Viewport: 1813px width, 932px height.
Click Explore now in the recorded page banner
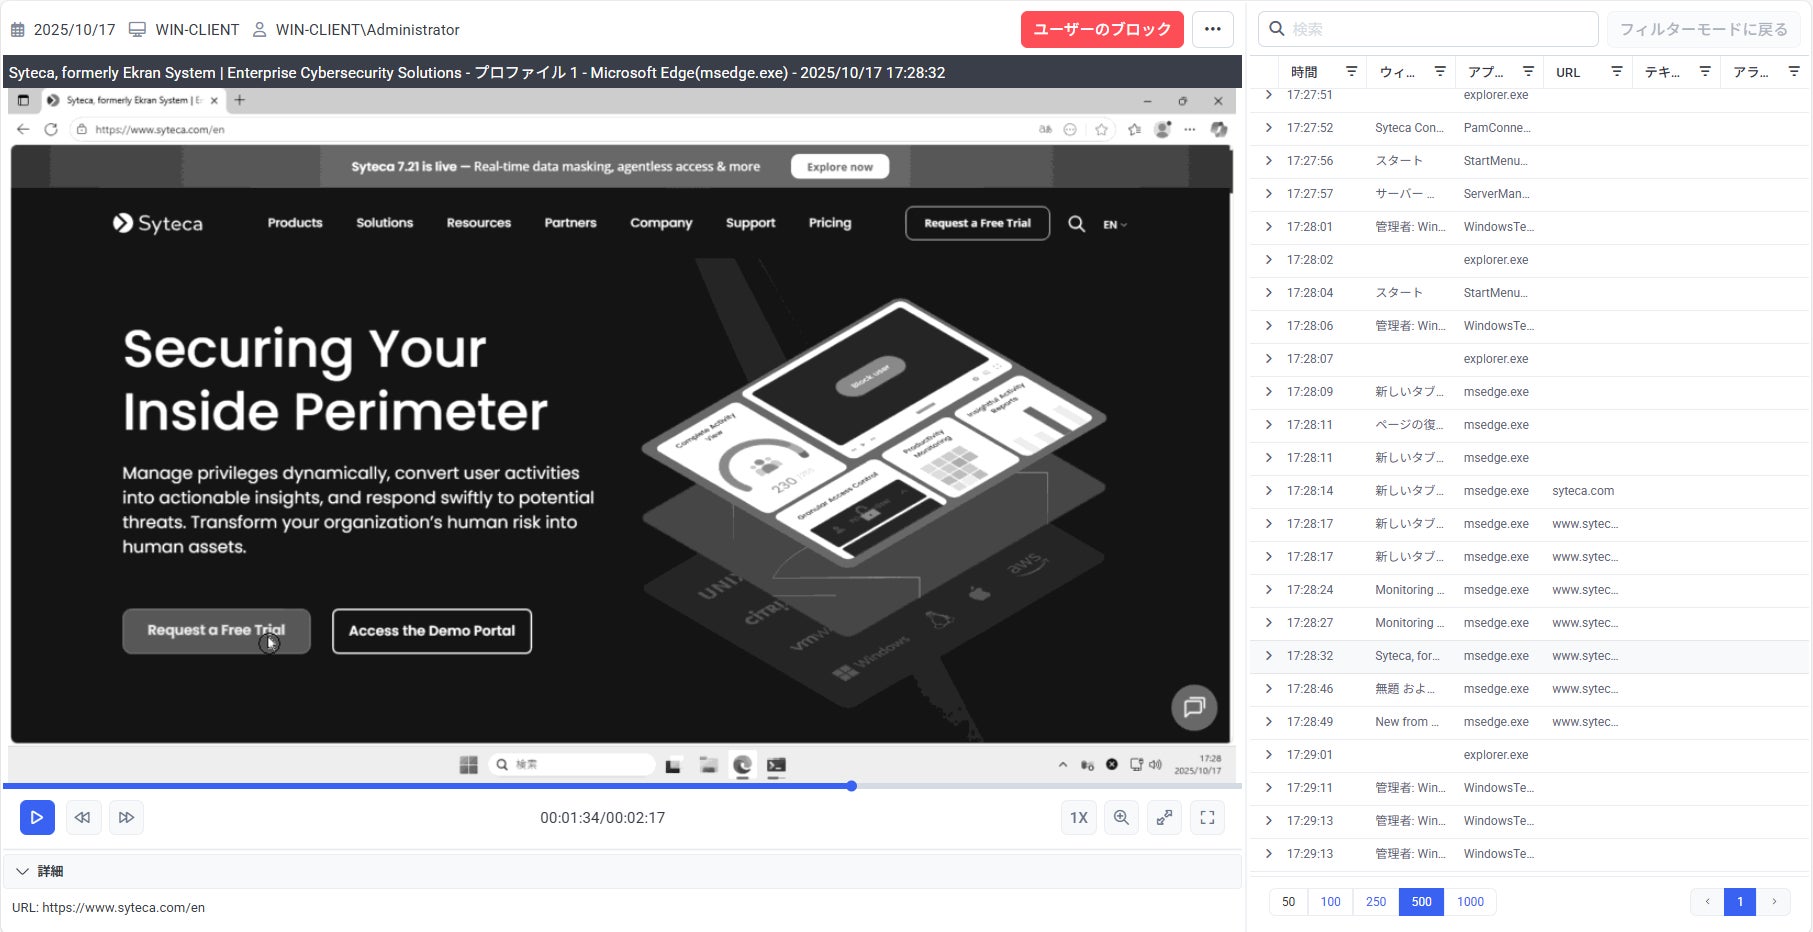840,167
